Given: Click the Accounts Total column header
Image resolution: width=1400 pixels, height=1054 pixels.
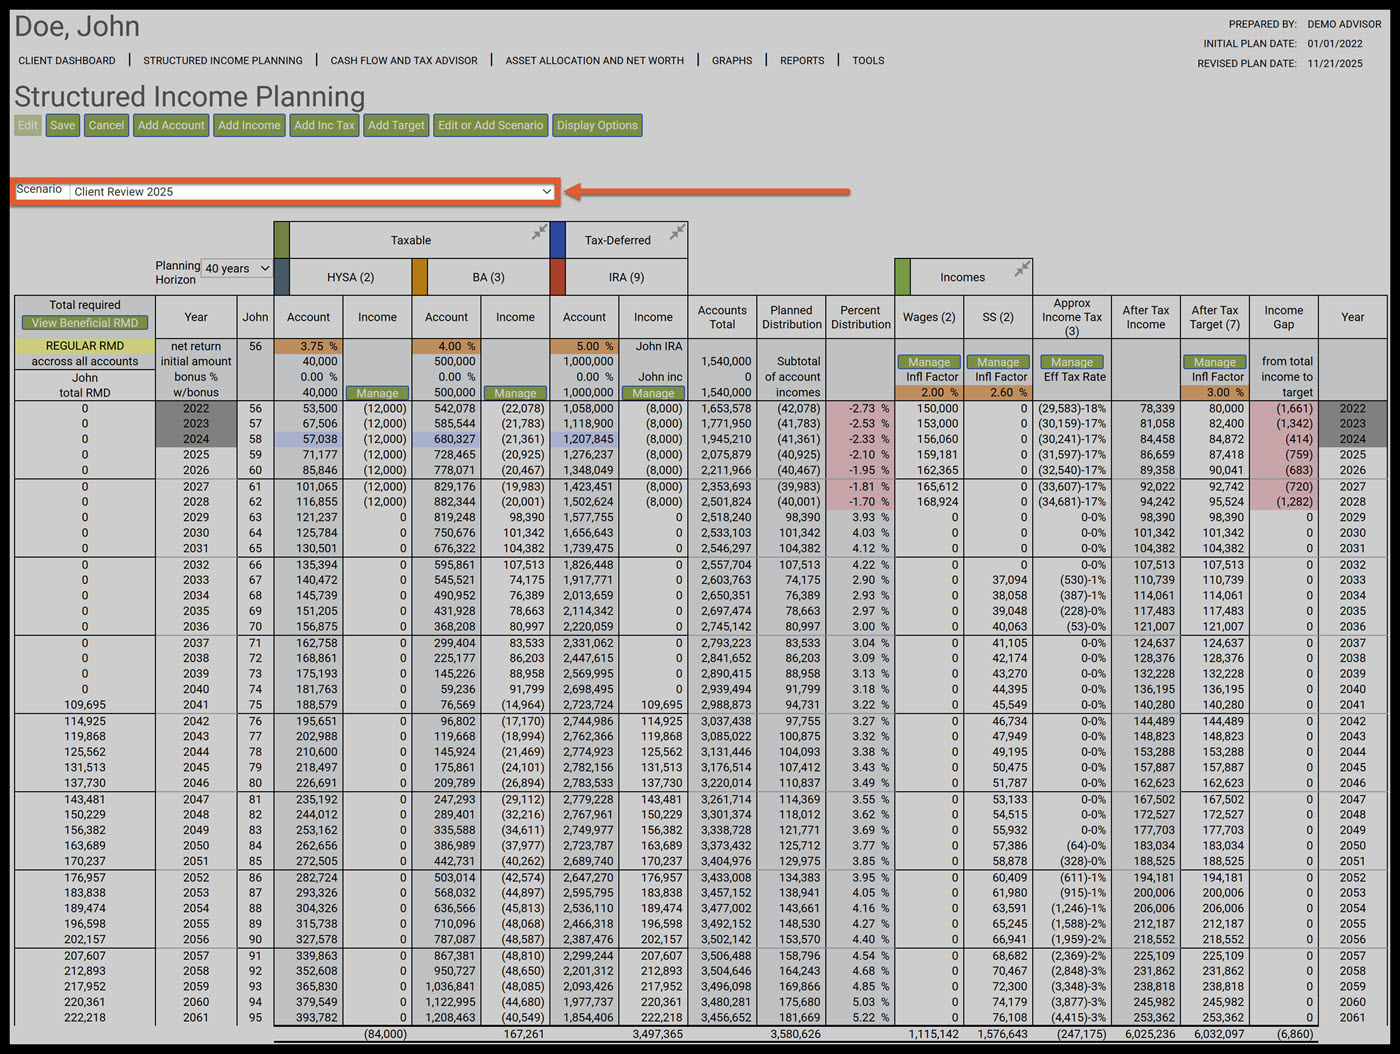Looking at the screenshot, I should pyautogui.click(x=722, y=317).
